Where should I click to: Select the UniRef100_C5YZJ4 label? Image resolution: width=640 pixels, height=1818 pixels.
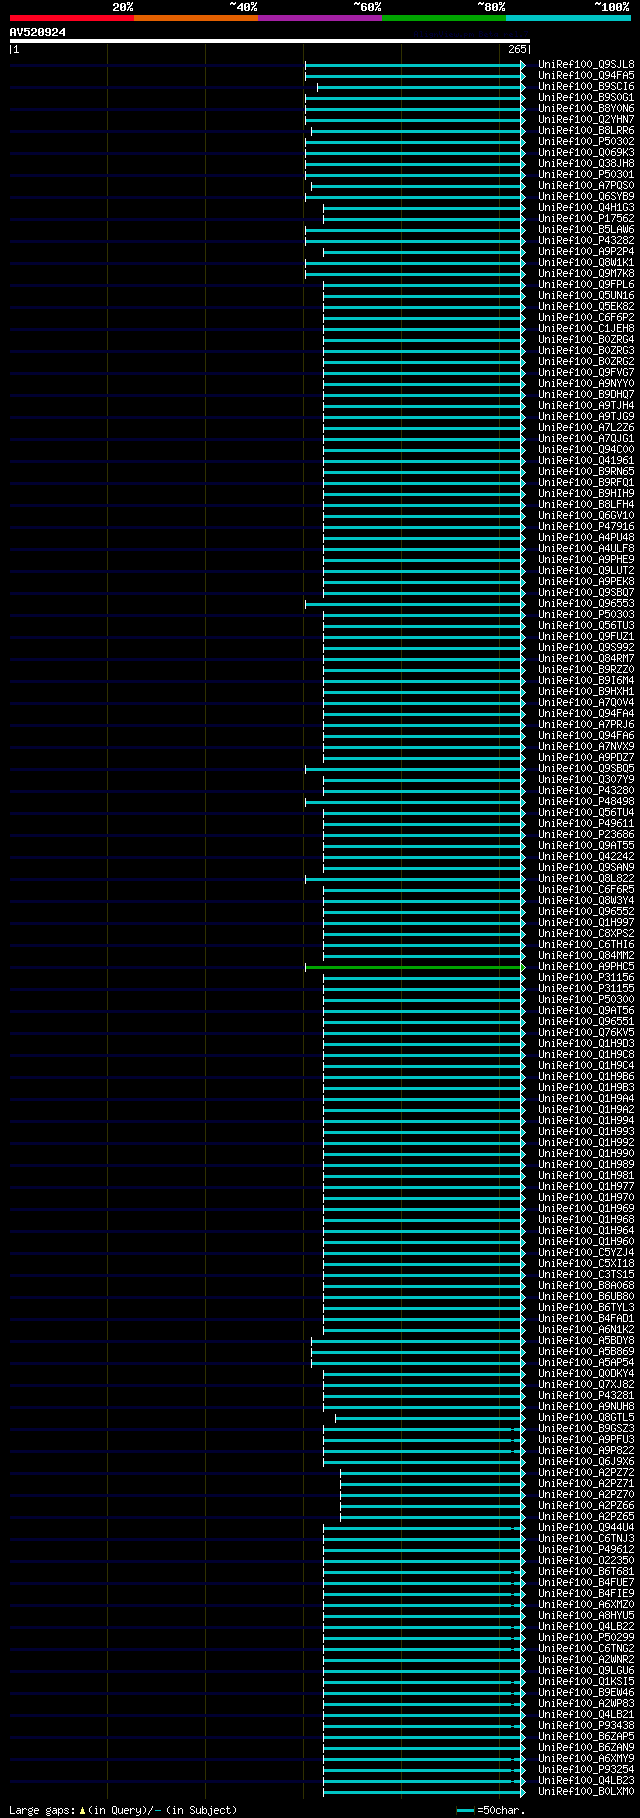coord(586,1253)
